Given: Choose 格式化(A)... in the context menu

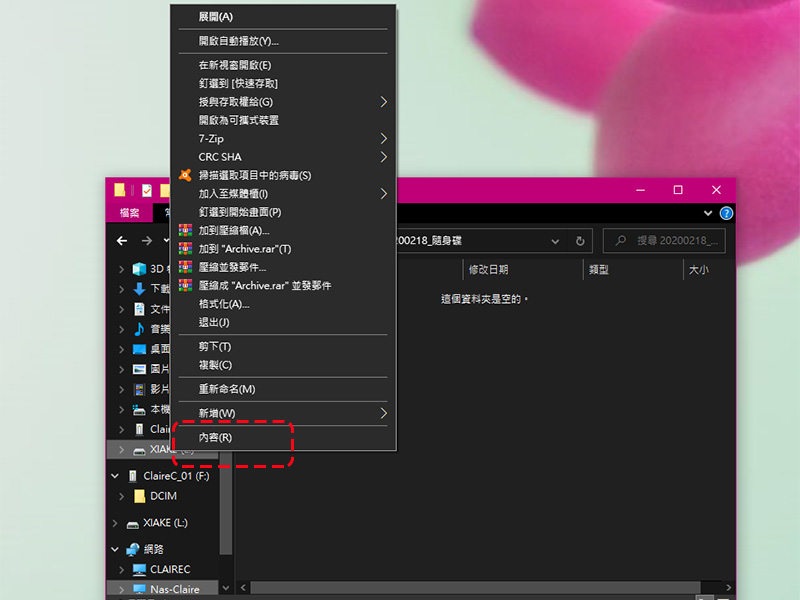Looking at the screenshot, I should (x=283, y=304).
